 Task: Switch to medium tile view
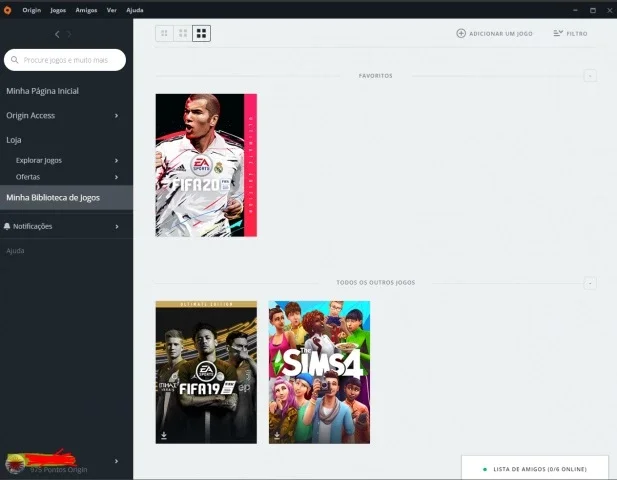[x=183, y=33]
